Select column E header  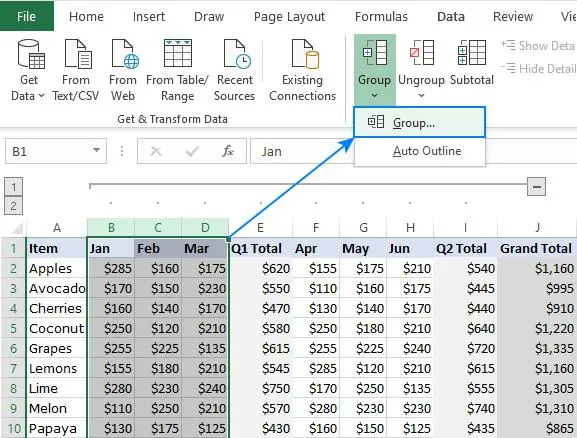click(x=260, y=227)
